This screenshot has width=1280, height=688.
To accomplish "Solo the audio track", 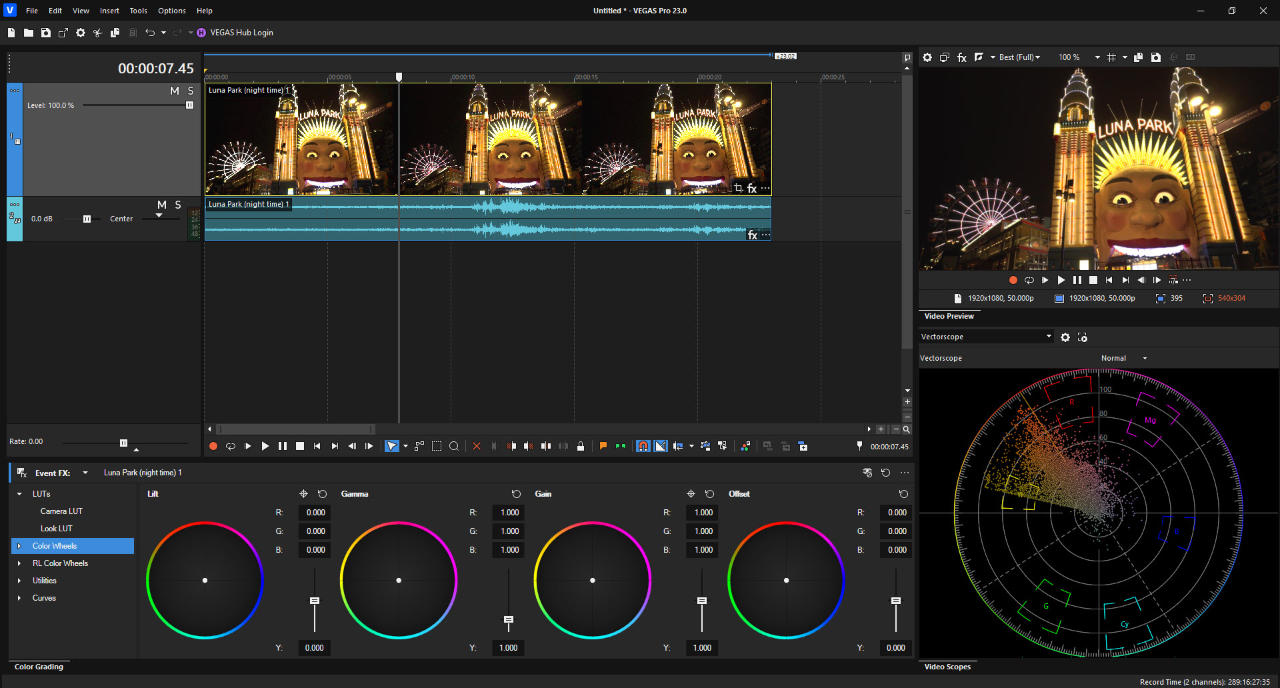I will tap(178, 205).
